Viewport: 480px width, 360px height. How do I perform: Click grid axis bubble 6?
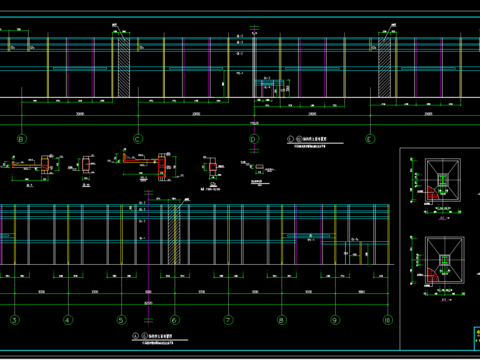coord(175,320)
